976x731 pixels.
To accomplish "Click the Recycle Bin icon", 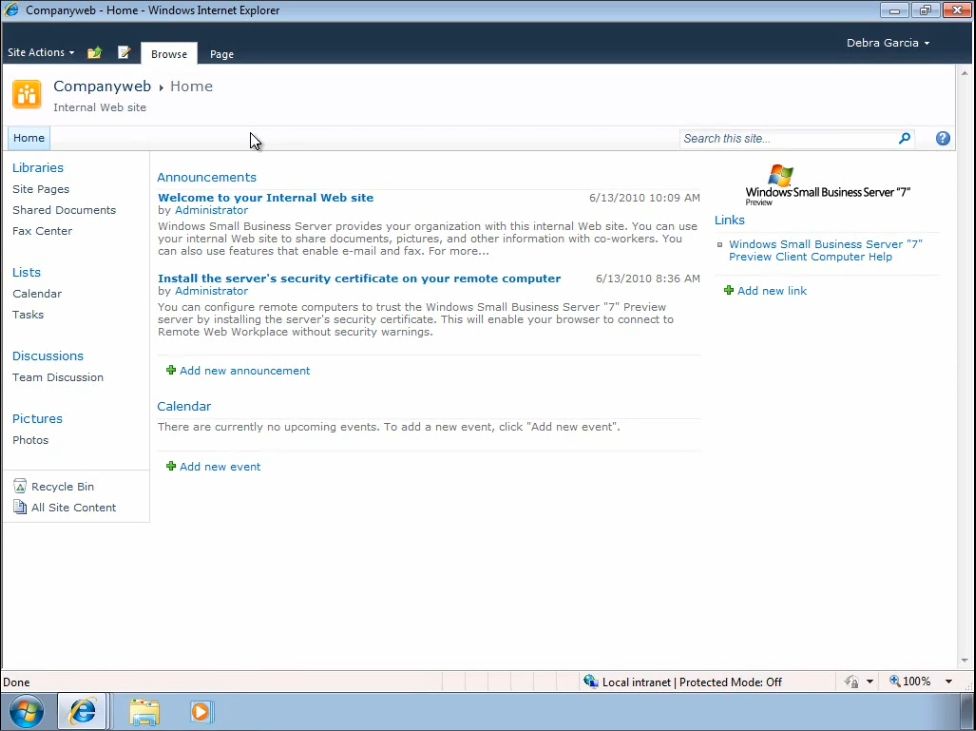I will coord(20,486).
